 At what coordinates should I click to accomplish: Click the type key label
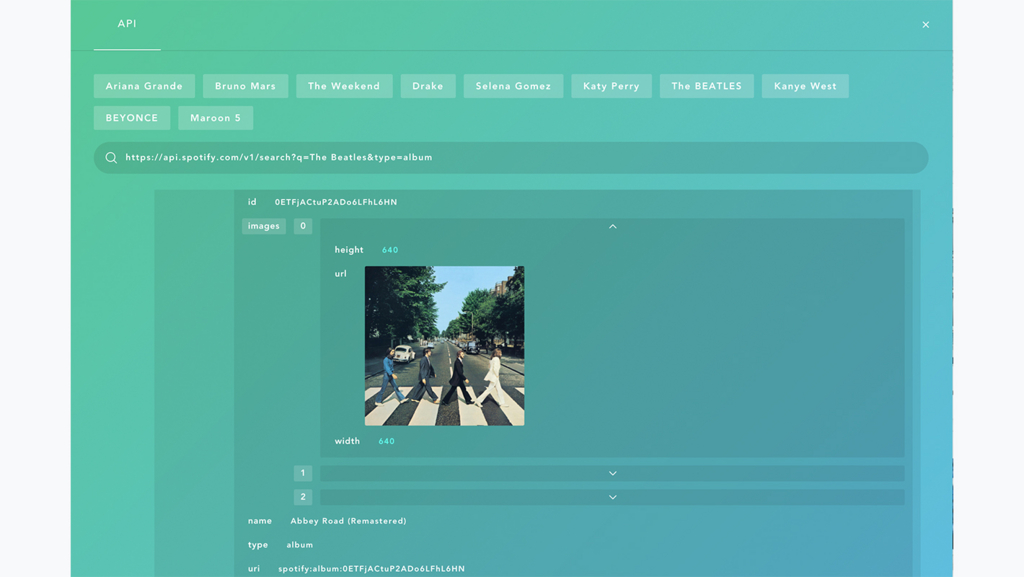pos(258,545)
